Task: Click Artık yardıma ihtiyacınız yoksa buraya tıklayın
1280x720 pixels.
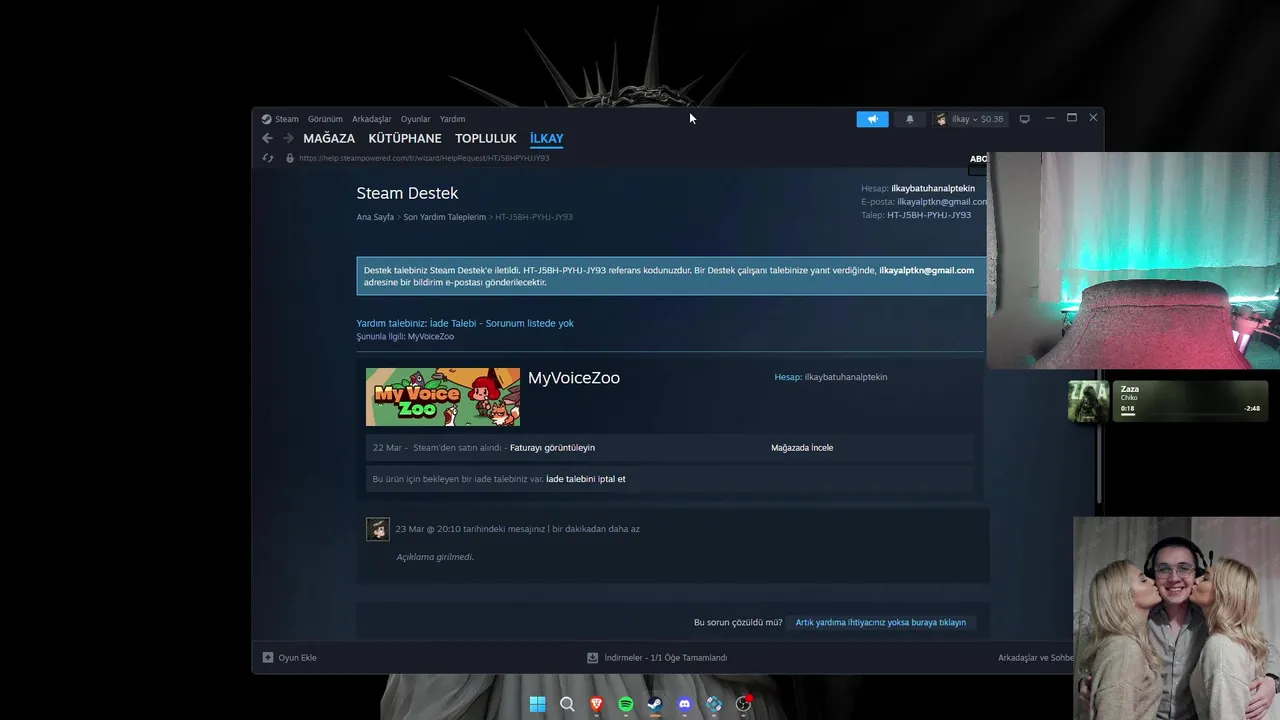Action: [881, 622]
